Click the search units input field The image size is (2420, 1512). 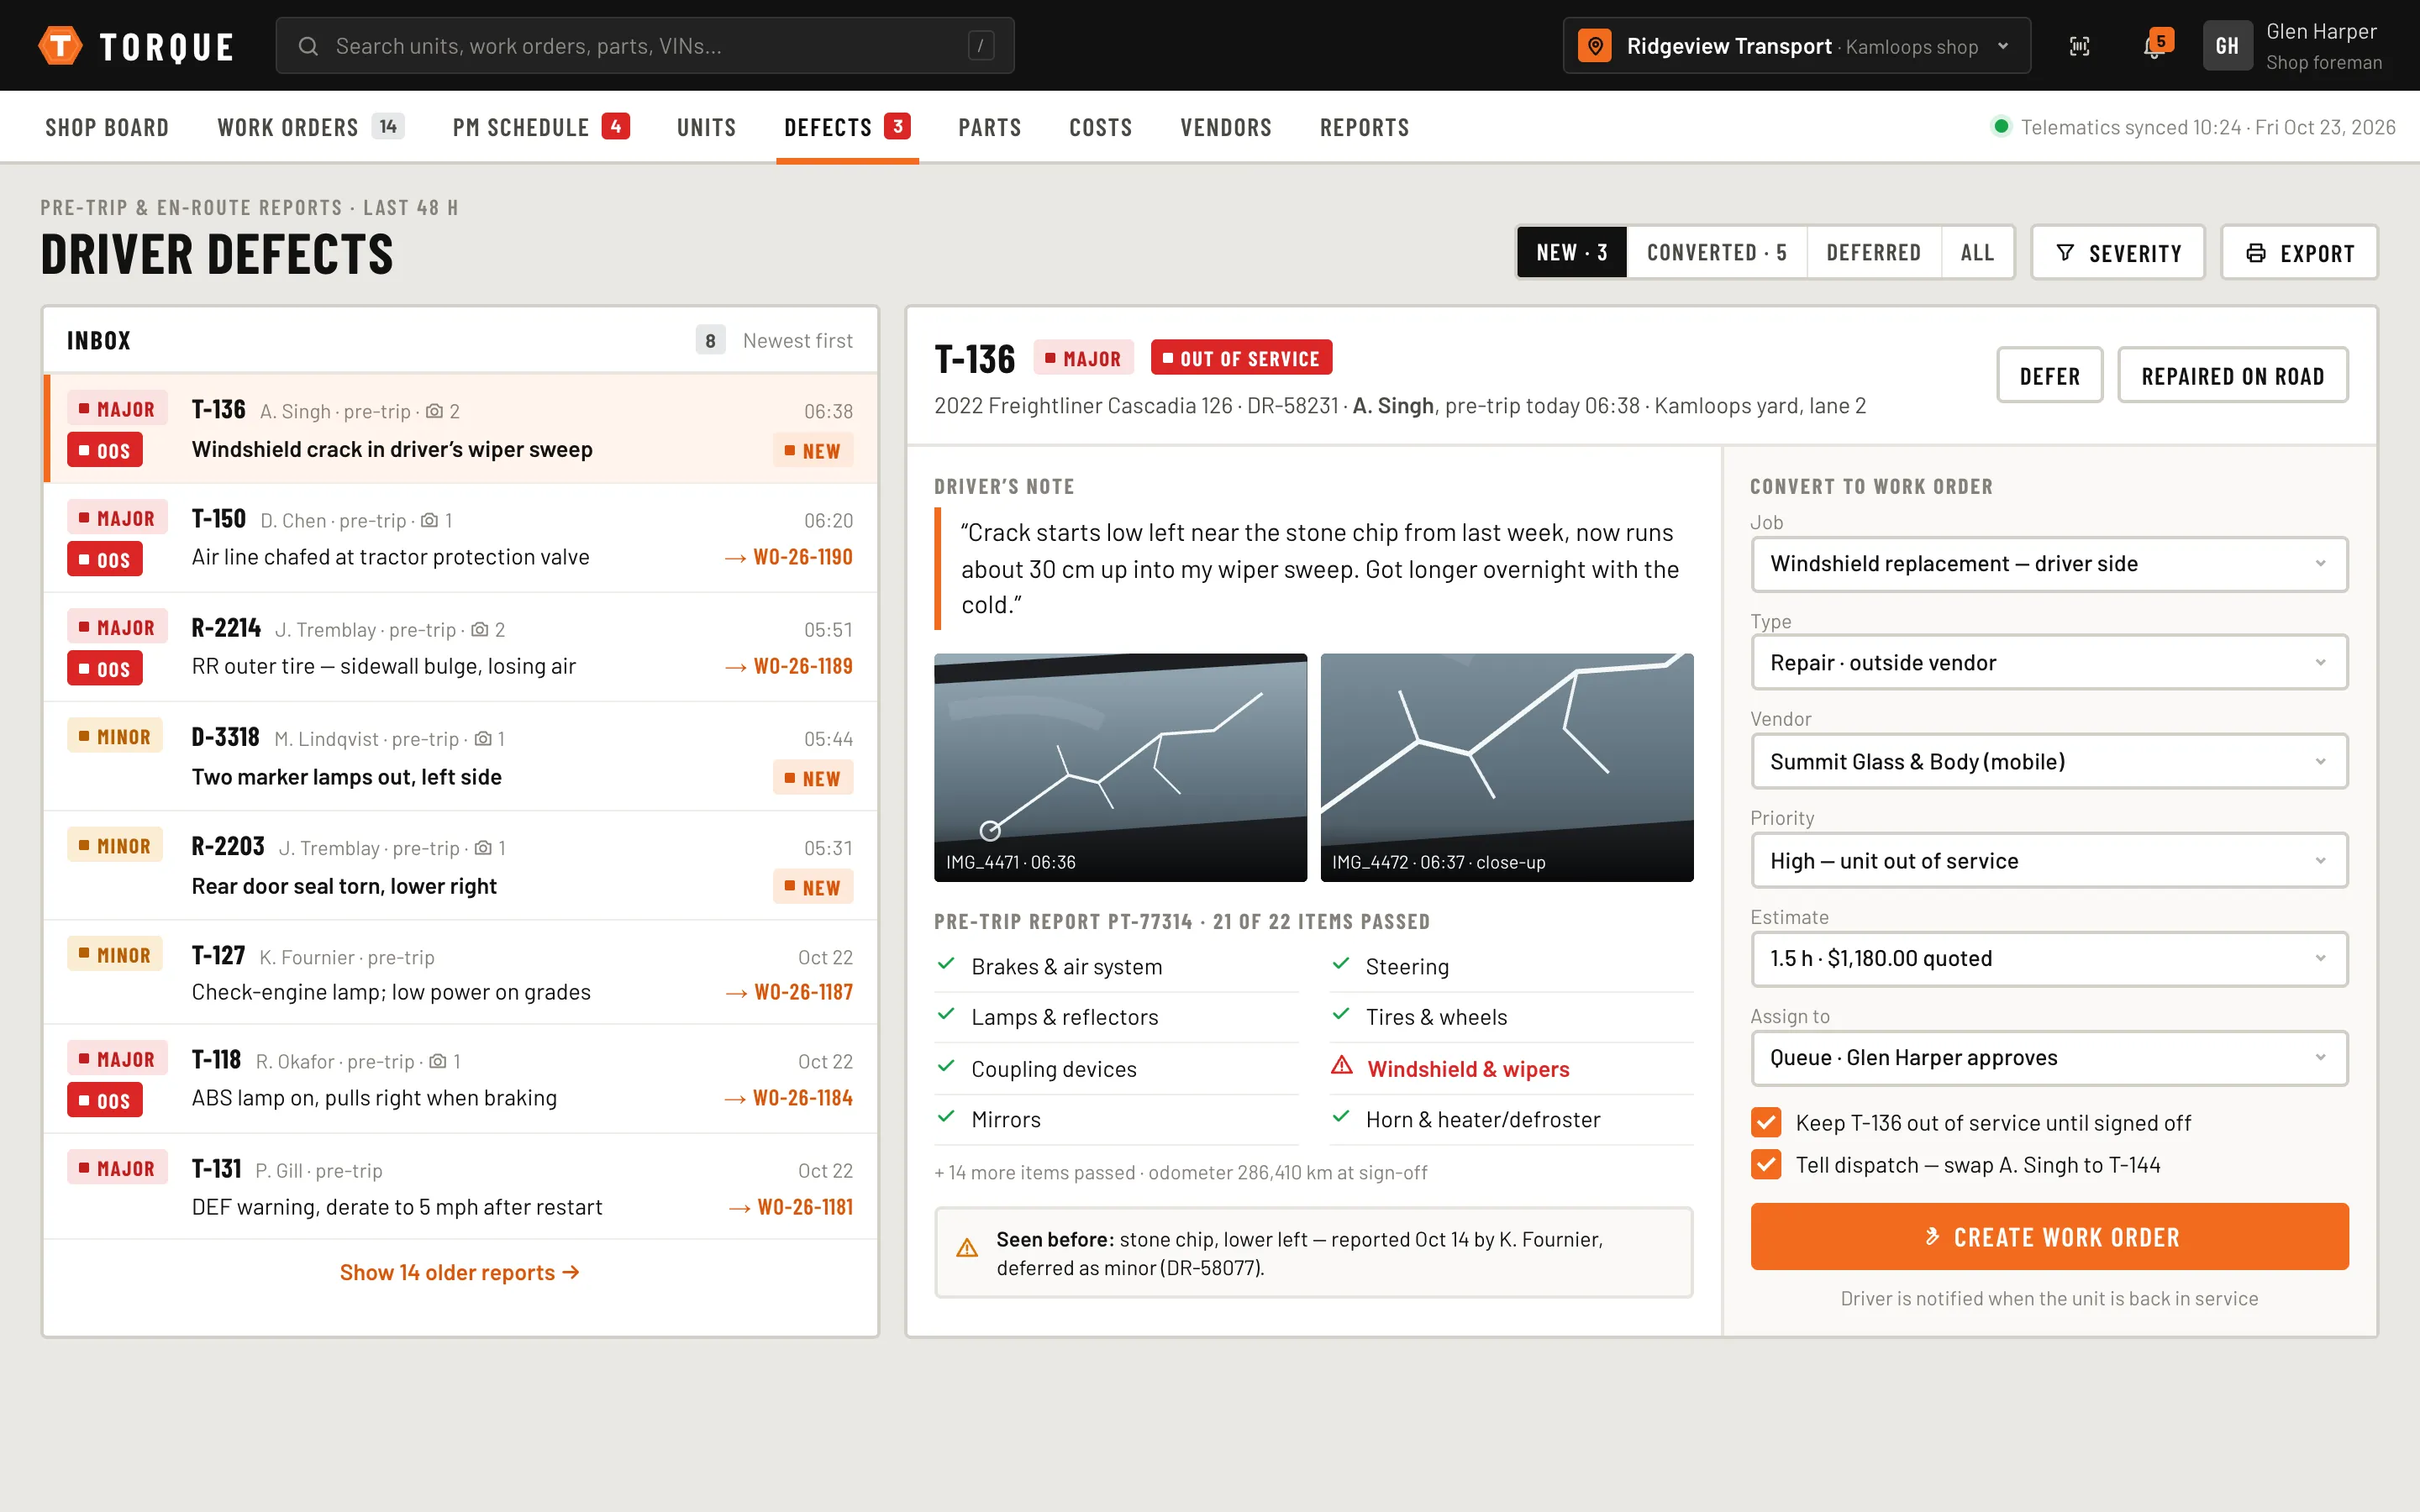pos(645,46)
